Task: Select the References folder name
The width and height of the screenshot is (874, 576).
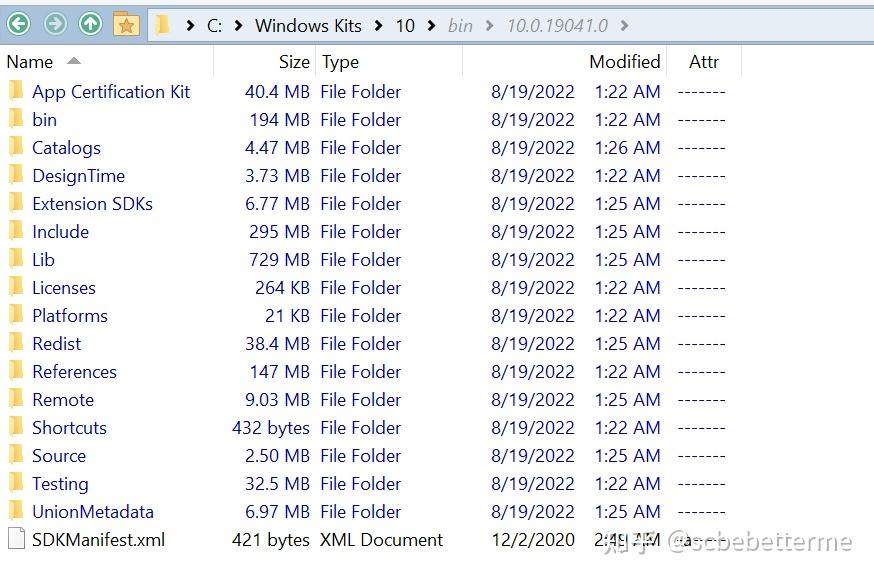Action: [x=75, y=371]
